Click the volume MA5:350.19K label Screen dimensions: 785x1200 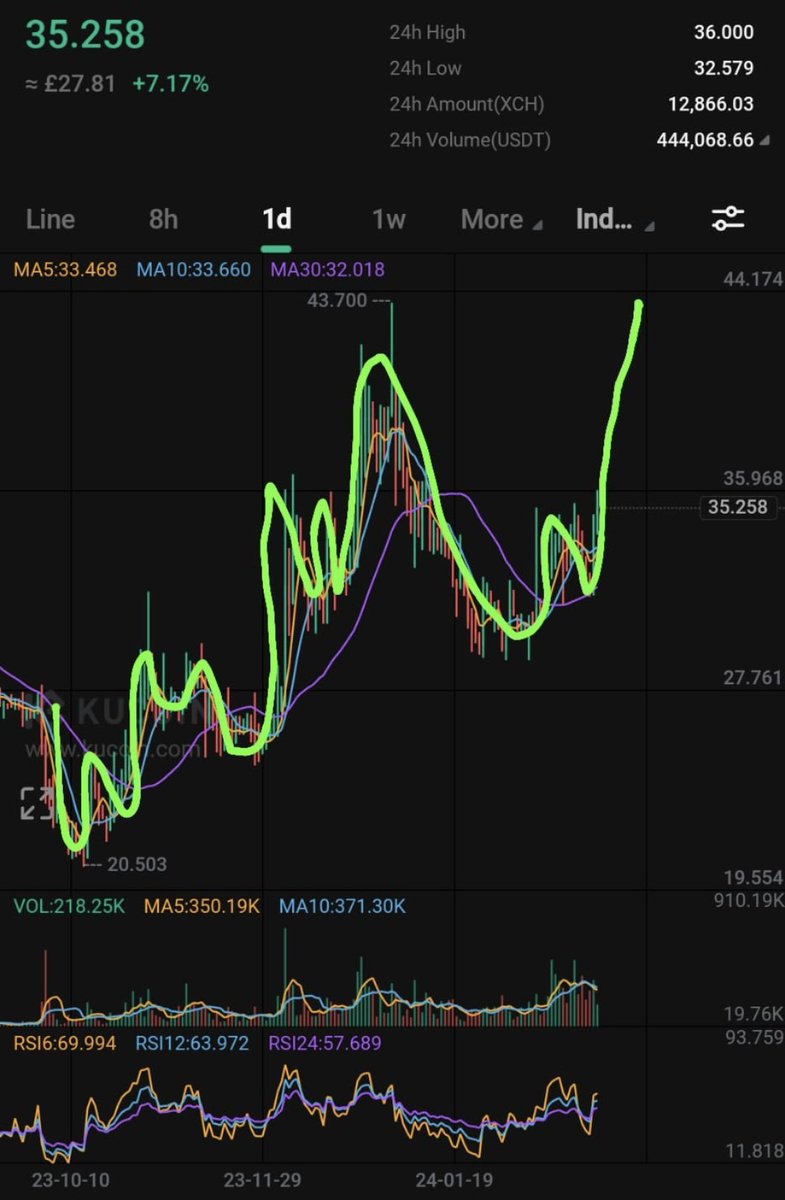tap(202, 906)
